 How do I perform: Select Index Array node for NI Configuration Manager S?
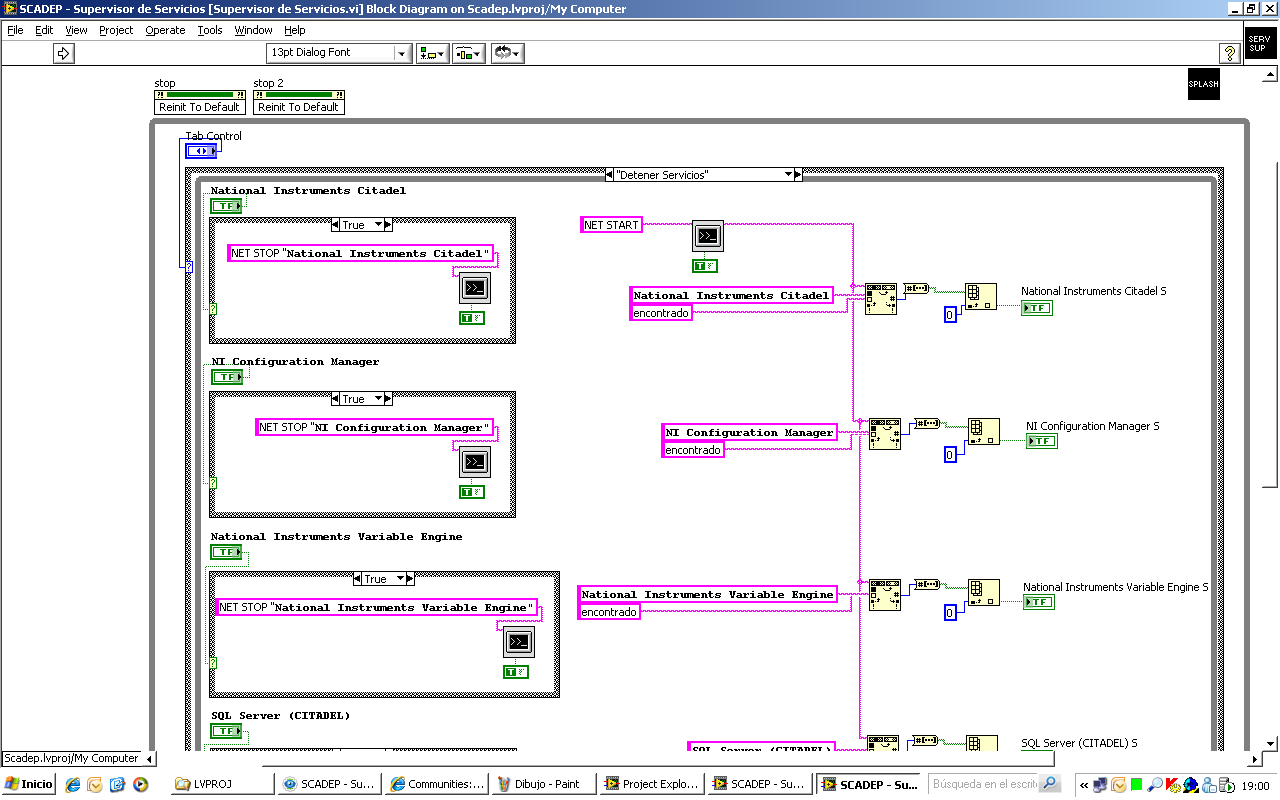(x=983, y=432)
